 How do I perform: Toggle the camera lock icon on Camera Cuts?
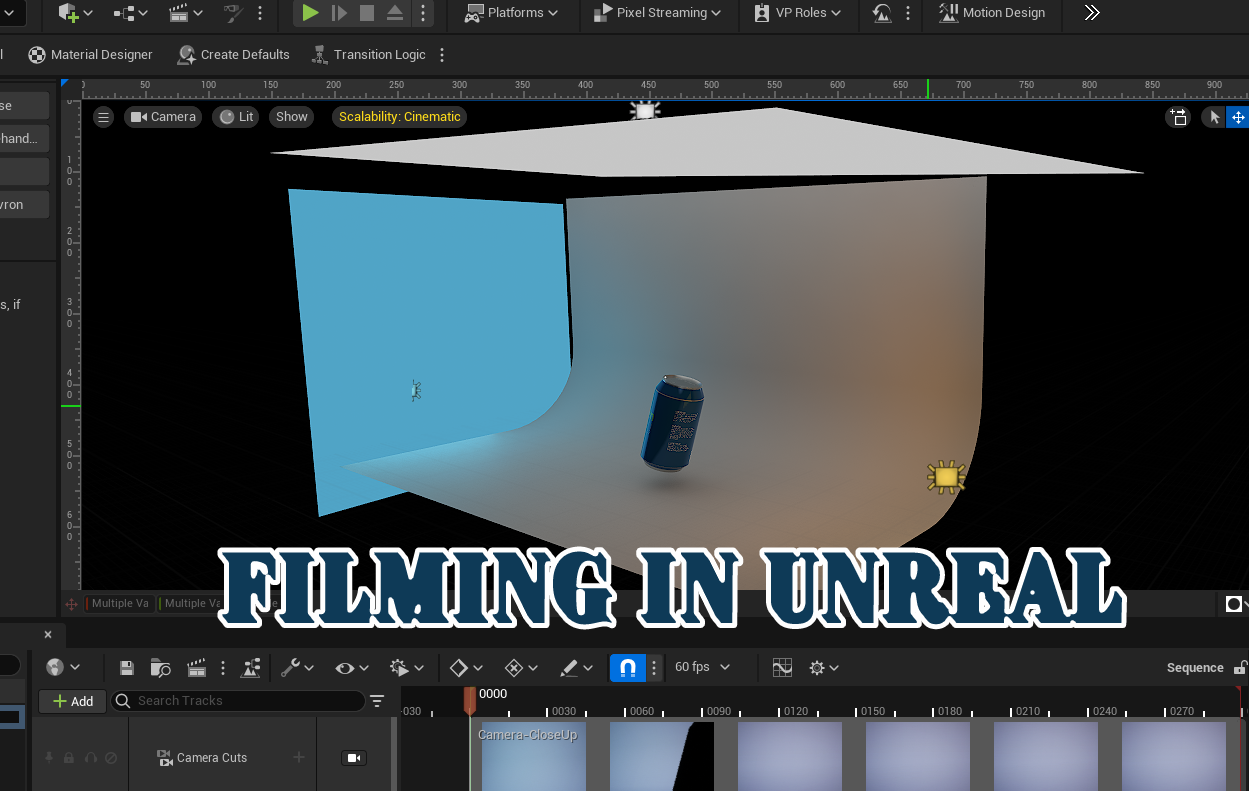[353, 758]
